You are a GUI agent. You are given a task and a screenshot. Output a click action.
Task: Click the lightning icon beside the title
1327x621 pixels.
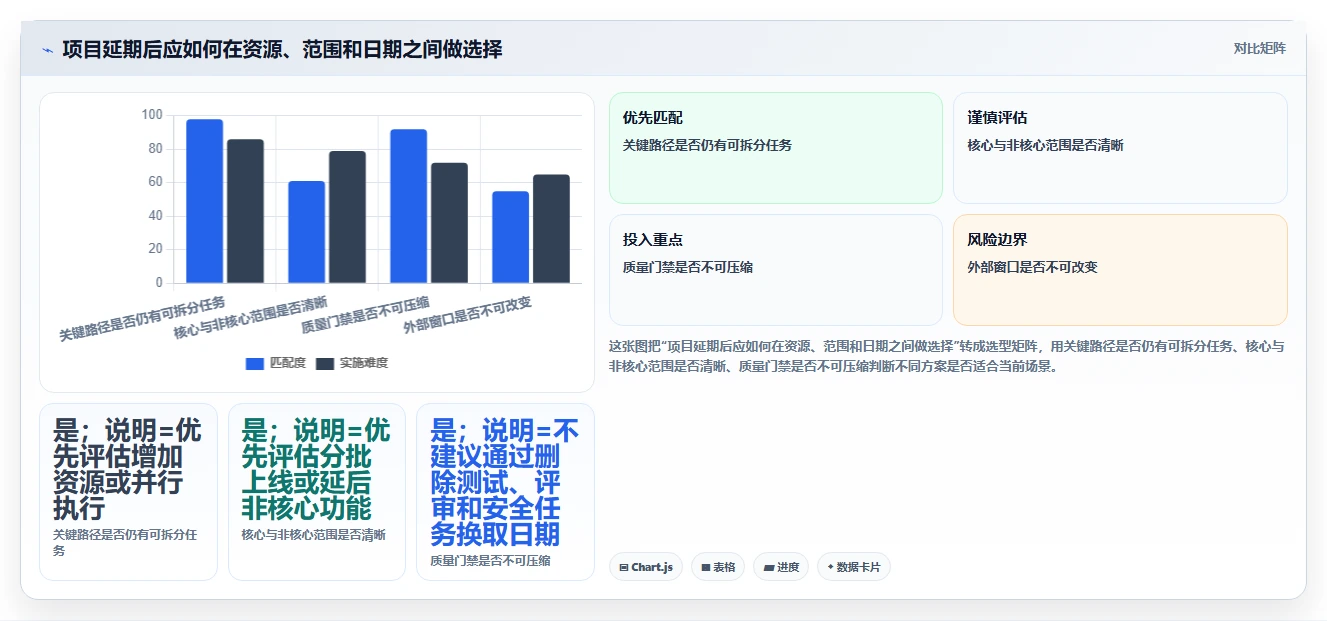pos(47,50)
